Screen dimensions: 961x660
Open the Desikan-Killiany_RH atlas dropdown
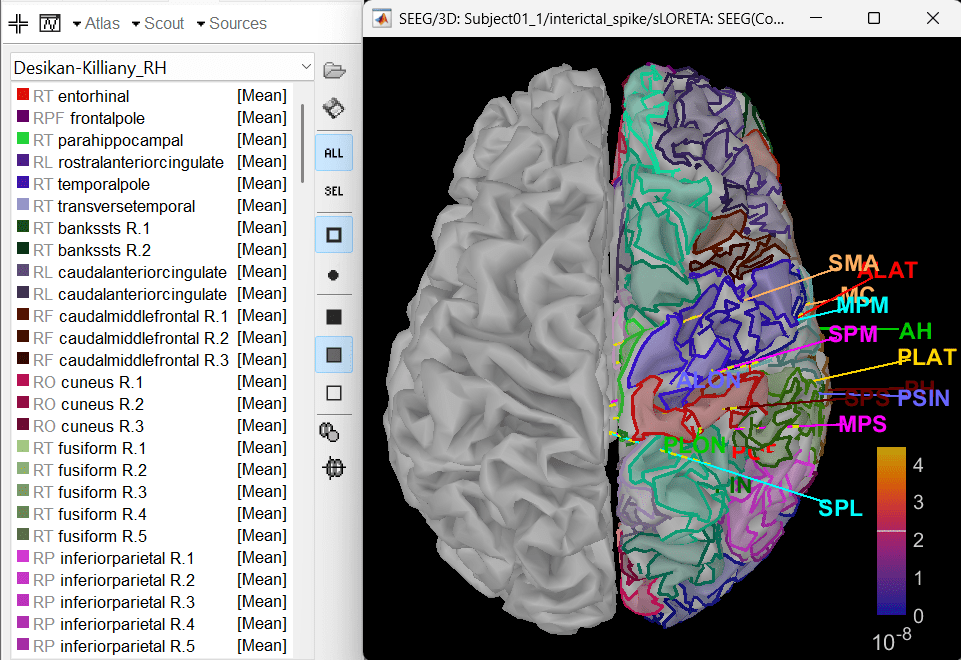click(162, 67)
